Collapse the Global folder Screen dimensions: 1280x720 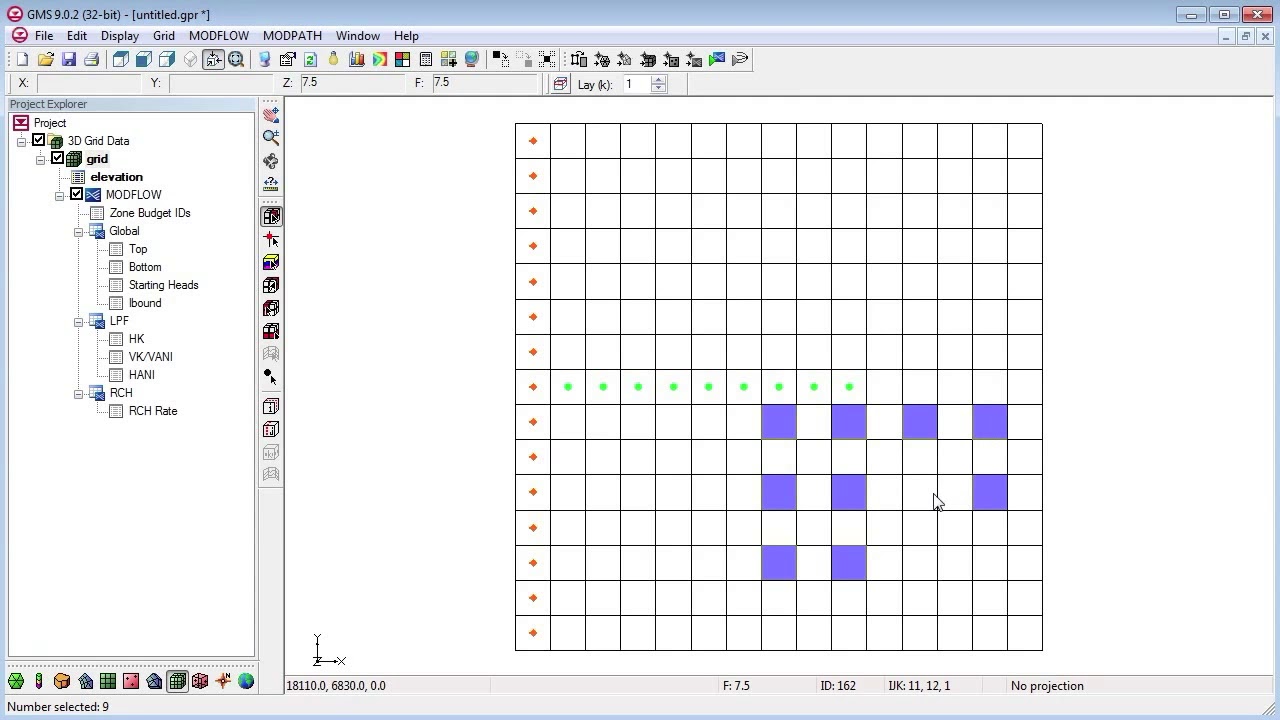click(x=79, y=231)
